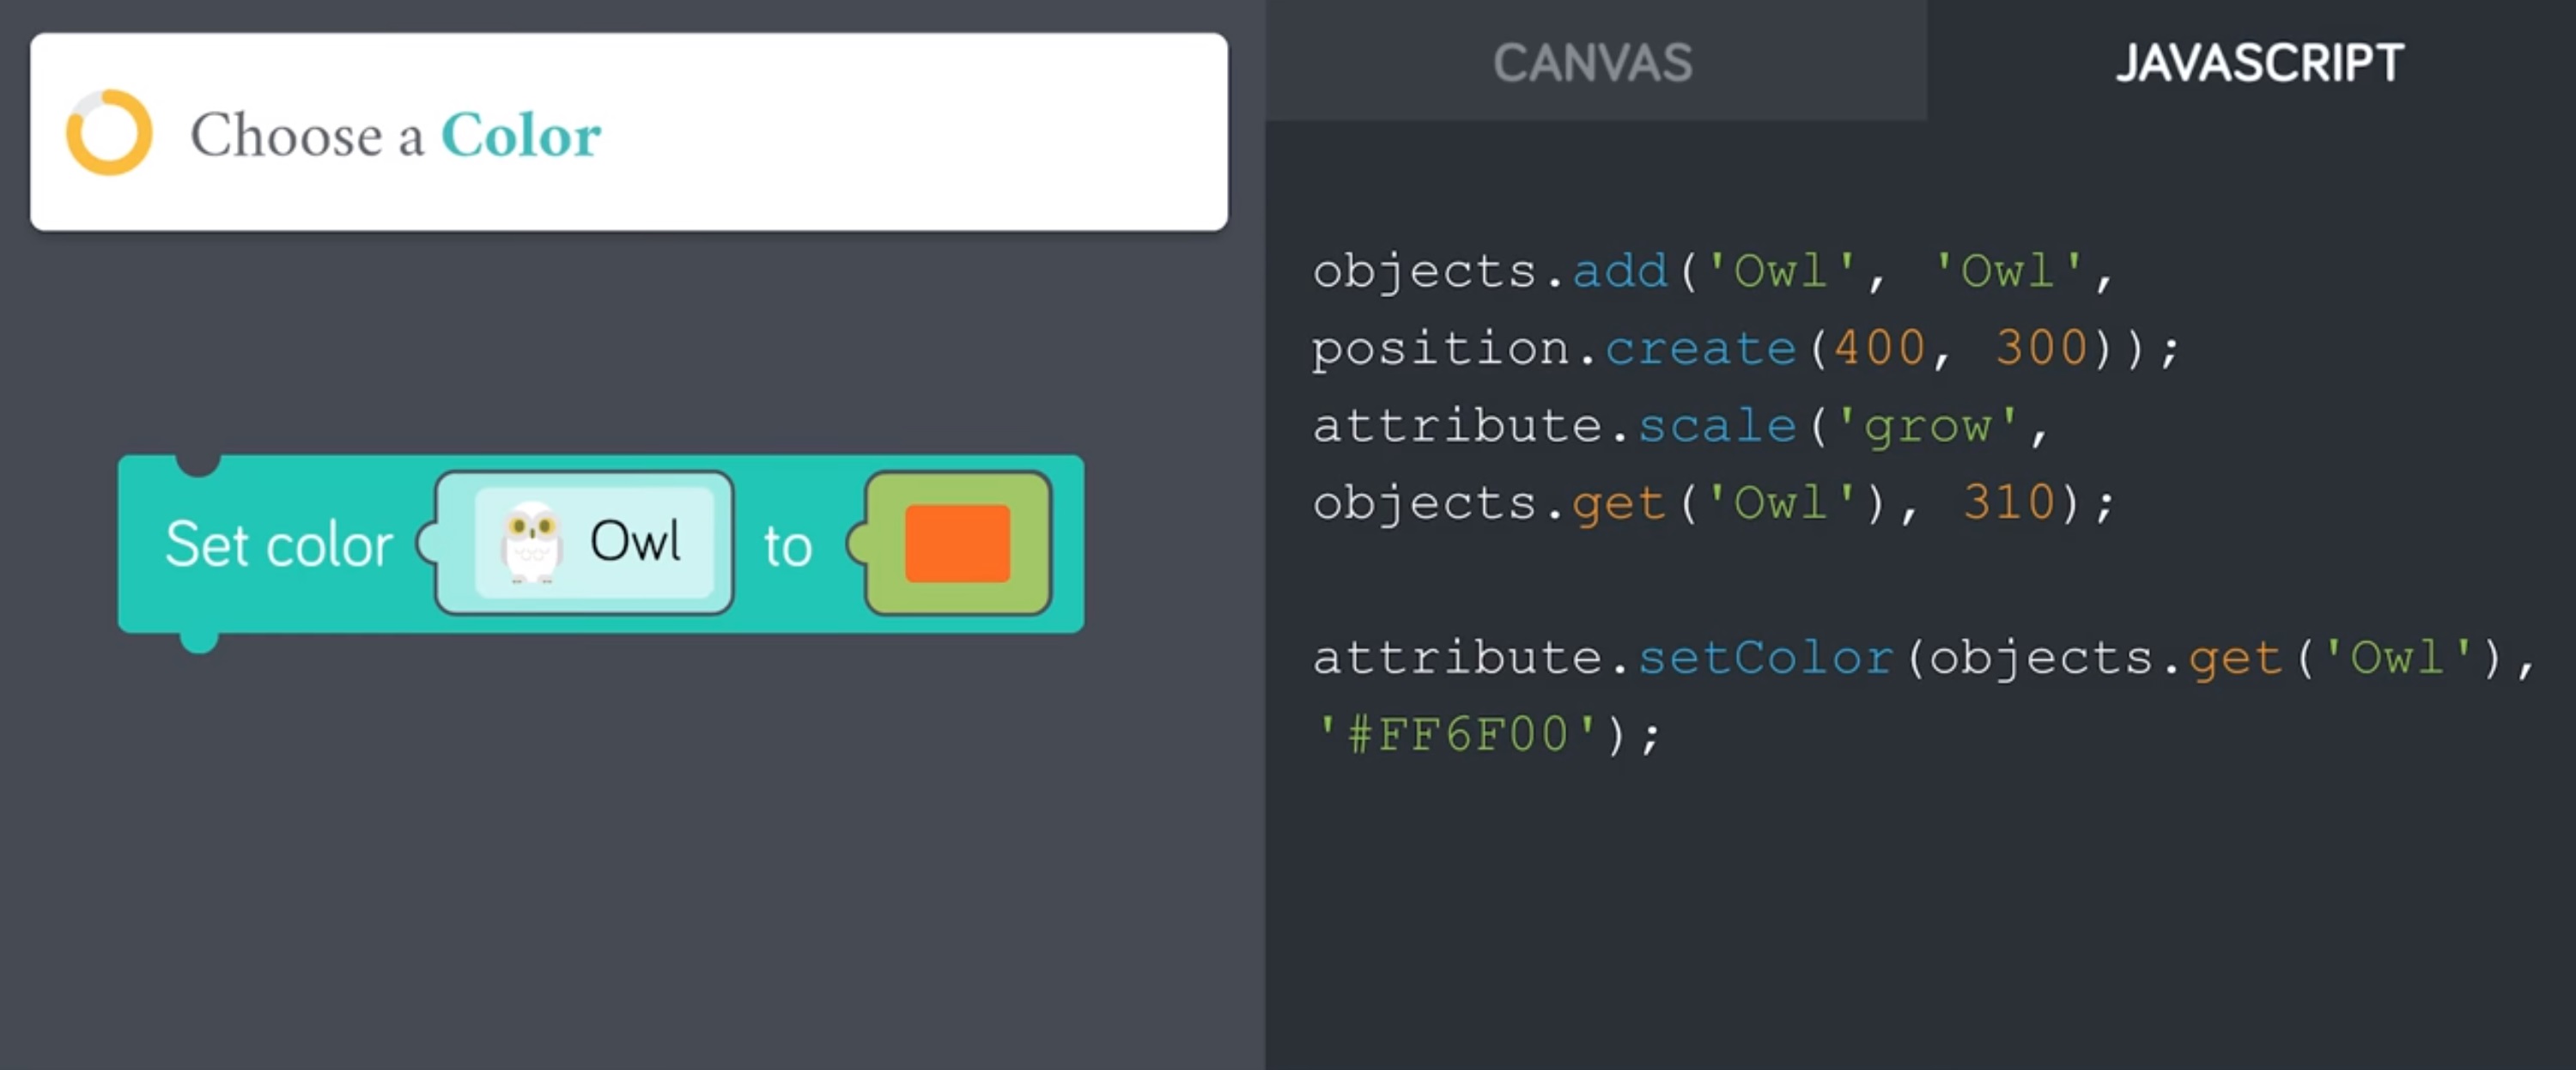Viewport: 2576px width, 1070px height.
Task: Click the owl icon in Set color block
Action: 531,542
